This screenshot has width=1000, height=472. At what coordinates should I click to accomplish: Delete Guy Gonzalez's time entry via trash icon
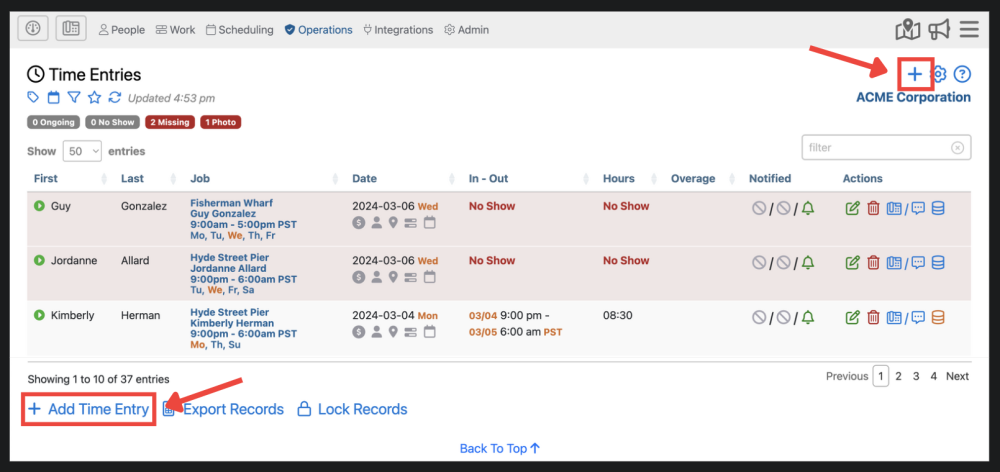coord(873,208)
